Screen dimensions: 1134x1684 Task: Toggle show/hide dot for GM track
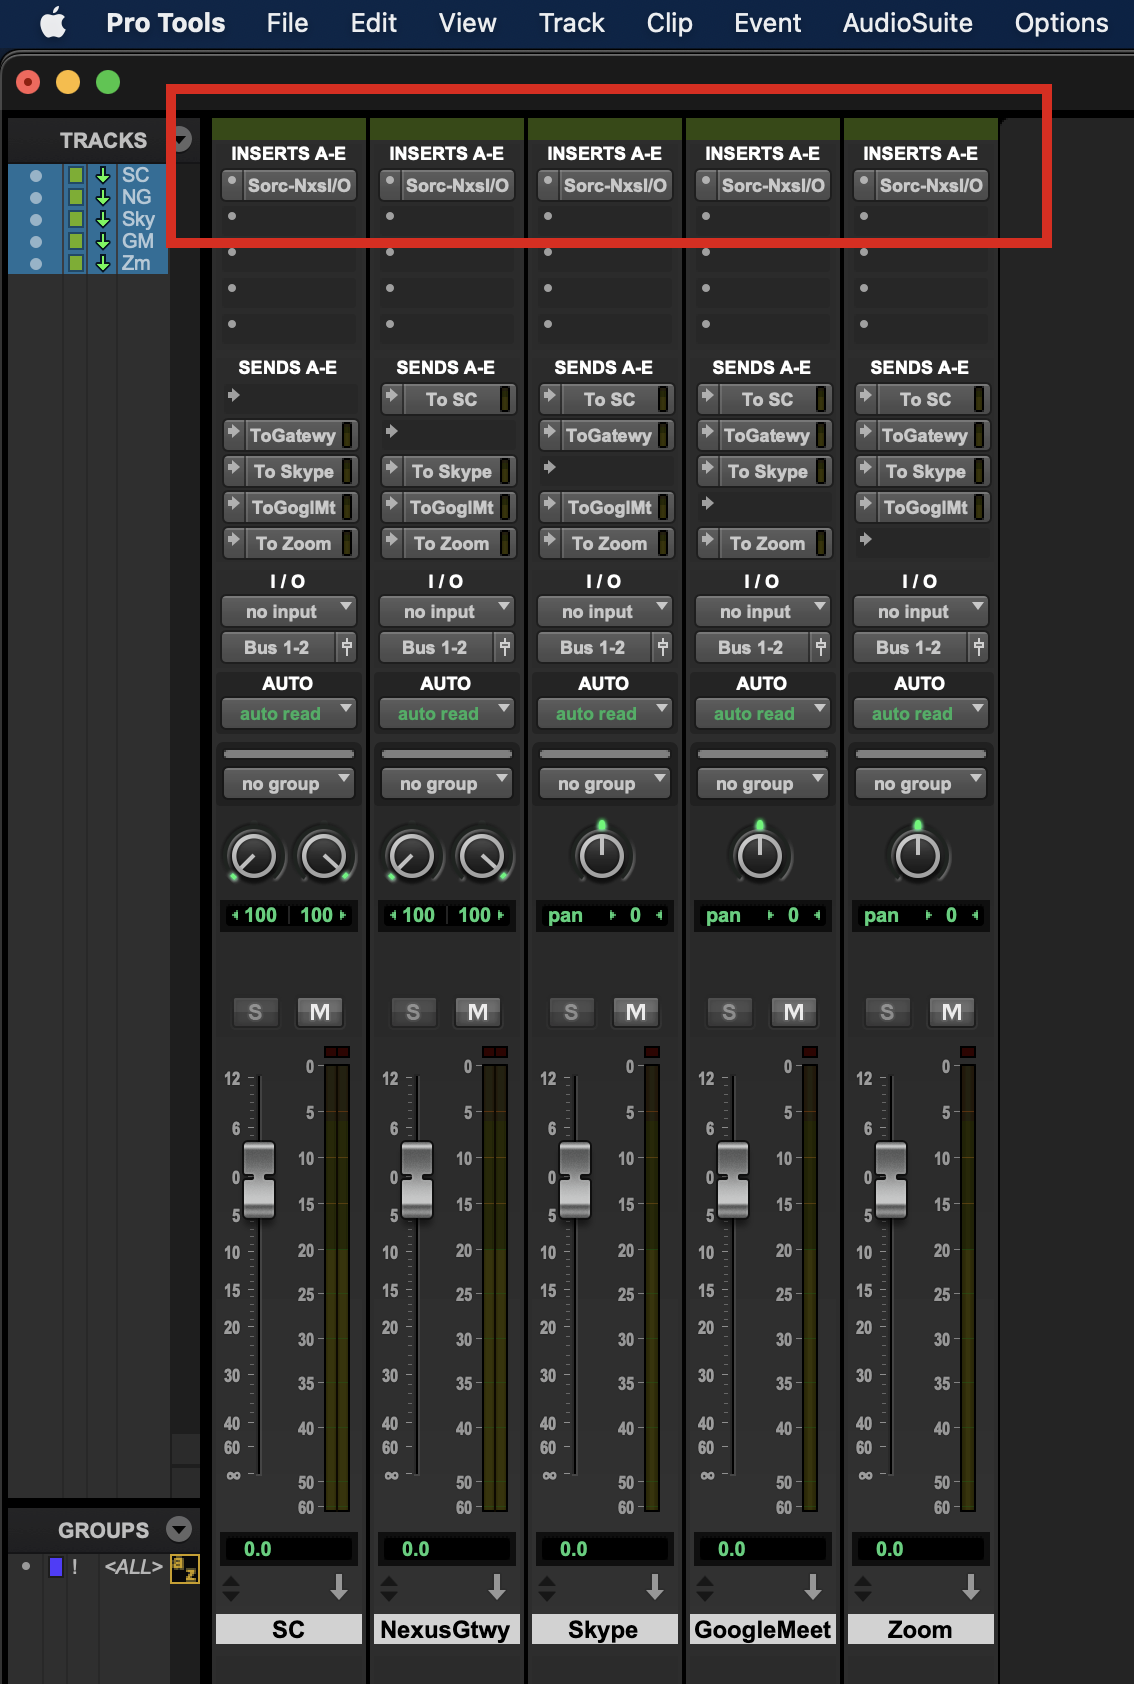(x=36, y=241)
